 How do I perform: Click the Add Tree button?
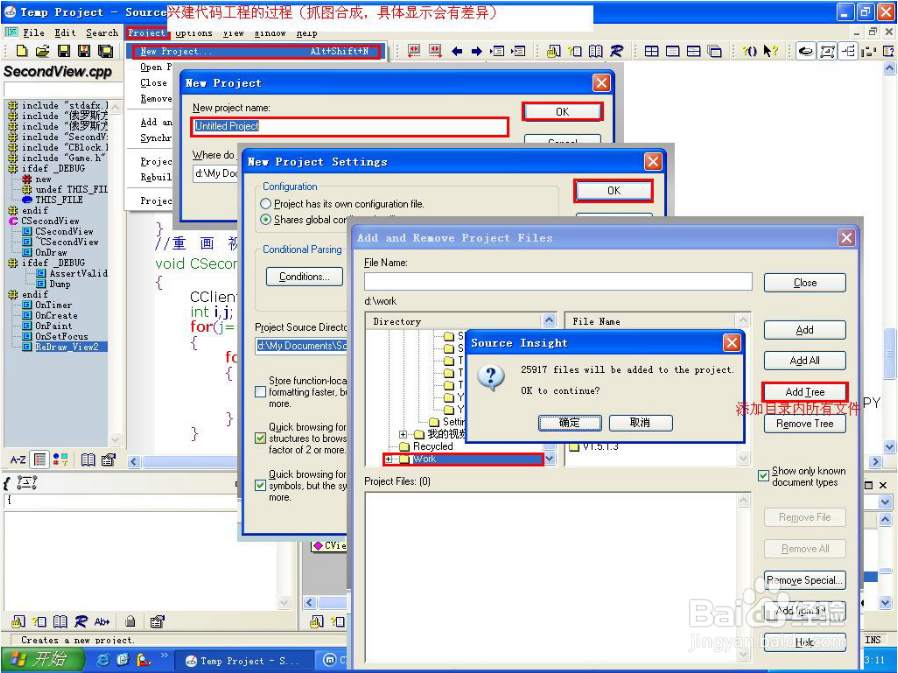(x=805, y=392)
